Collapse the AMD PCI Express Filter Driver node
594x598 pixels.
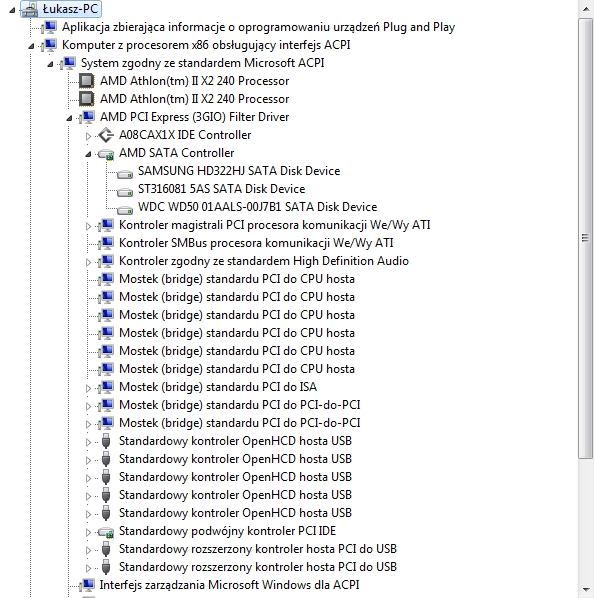(69, 118)
